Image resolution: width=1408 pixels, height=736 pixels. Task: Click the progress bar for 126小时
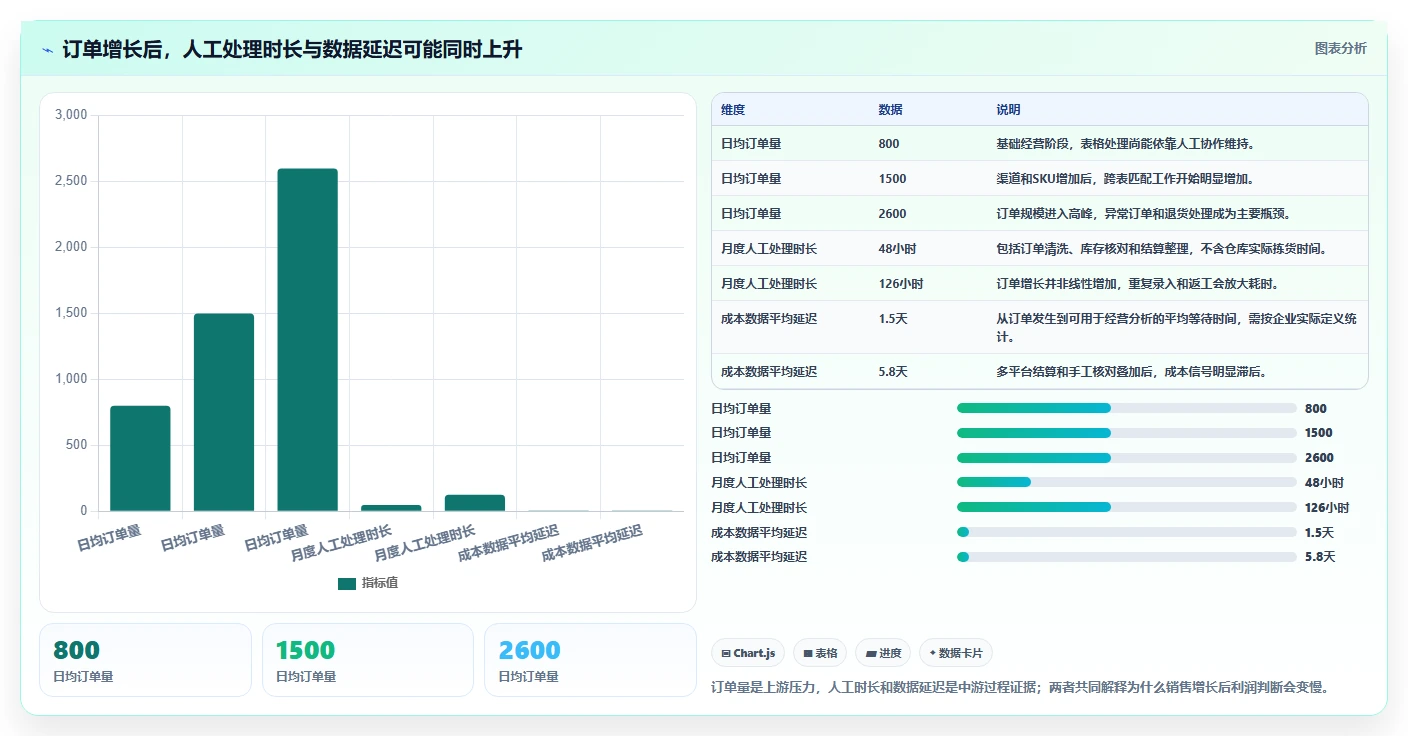[1127, 507]
